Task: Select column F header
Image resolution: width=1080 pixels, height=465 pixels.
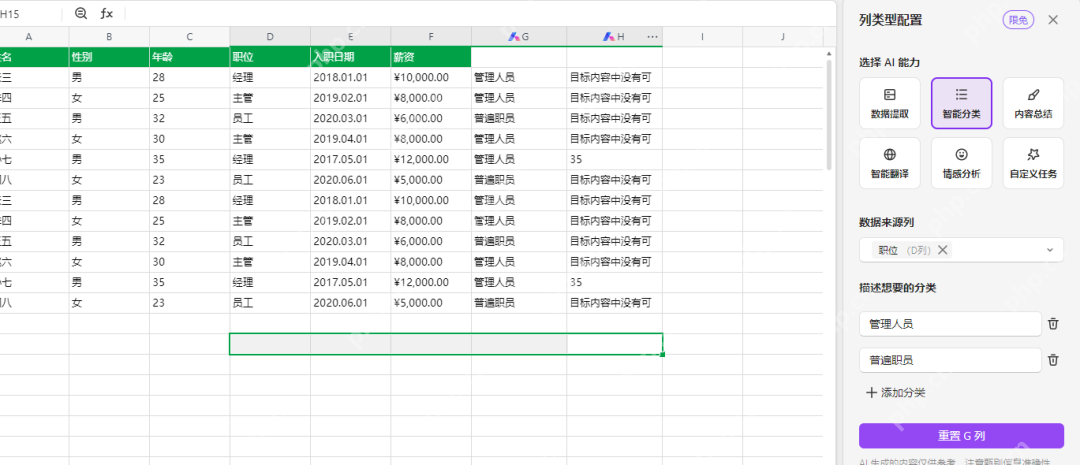Action: tap(431, 37)
